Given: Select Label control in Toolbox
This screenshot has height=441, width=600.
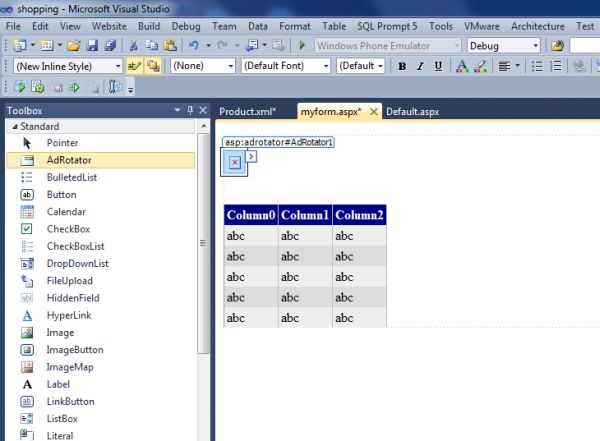Looking at the screenshot, I should (x=100, y=384).
